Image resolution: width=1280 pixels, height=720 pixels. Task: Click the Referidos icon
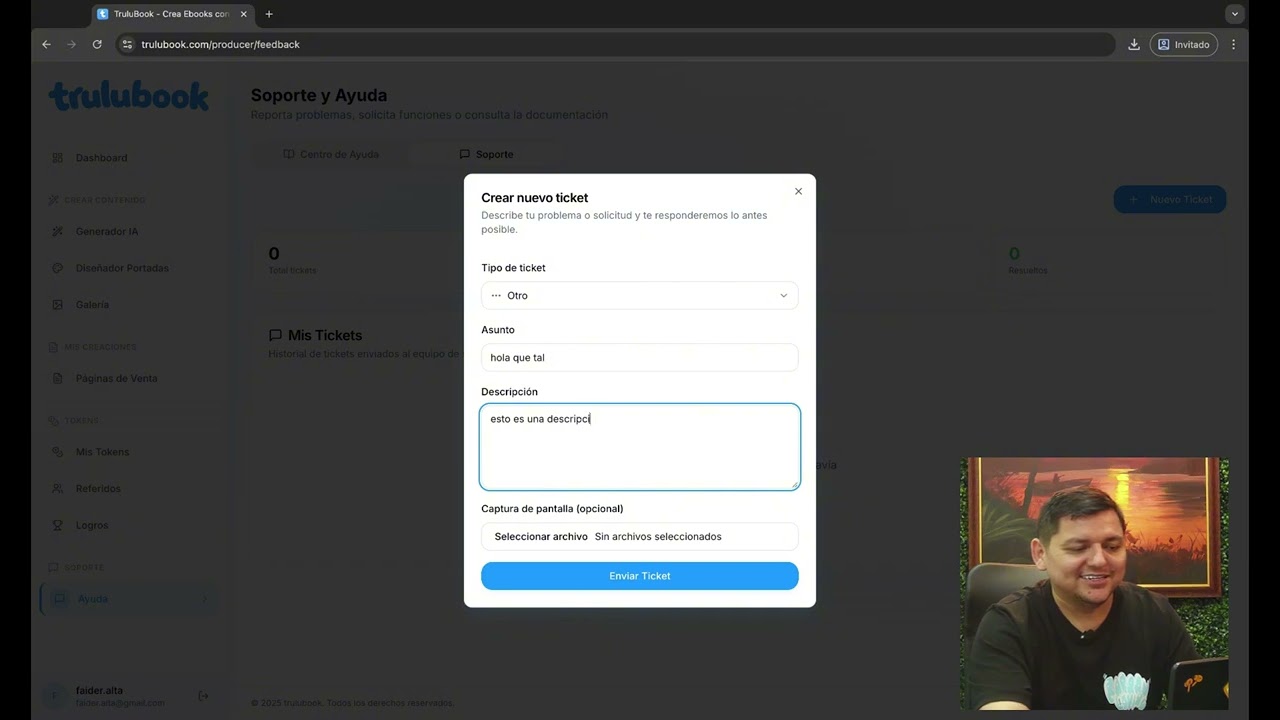pyautogui.click(x=57, y=489)
